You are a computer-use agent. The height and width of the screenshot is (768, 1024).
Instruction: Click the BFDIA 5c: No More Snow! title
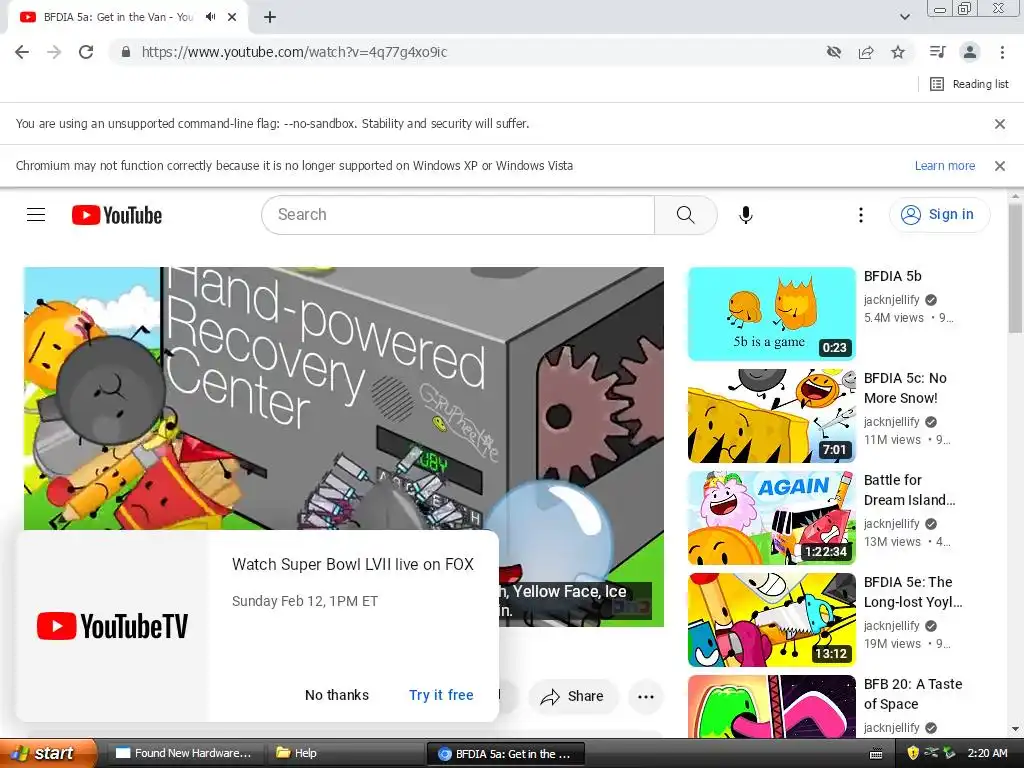click(x=904, y=388)
